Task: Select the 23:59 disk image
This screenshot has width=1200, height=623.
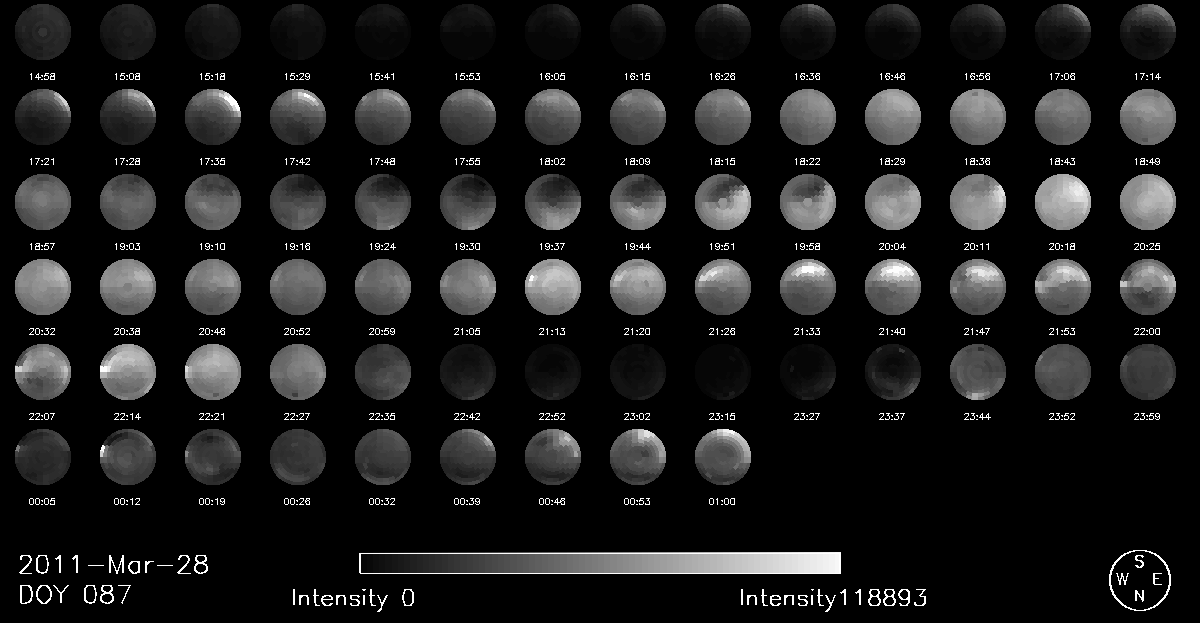Action: [x=1147, y=371]
